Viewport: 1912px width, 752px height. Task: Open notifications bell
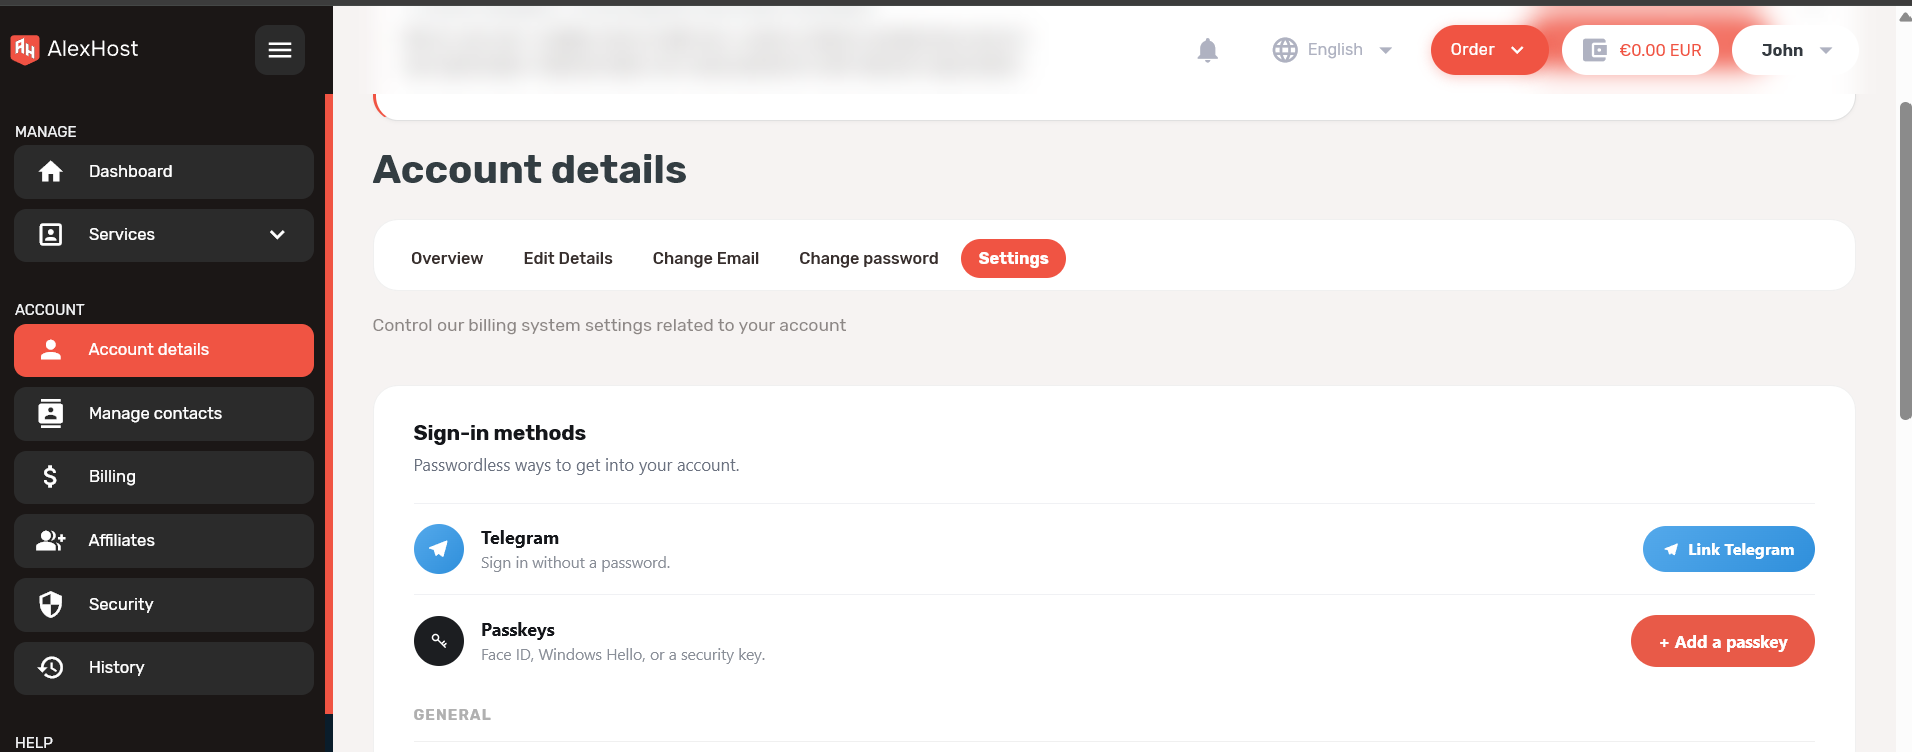click(1208, 50)
